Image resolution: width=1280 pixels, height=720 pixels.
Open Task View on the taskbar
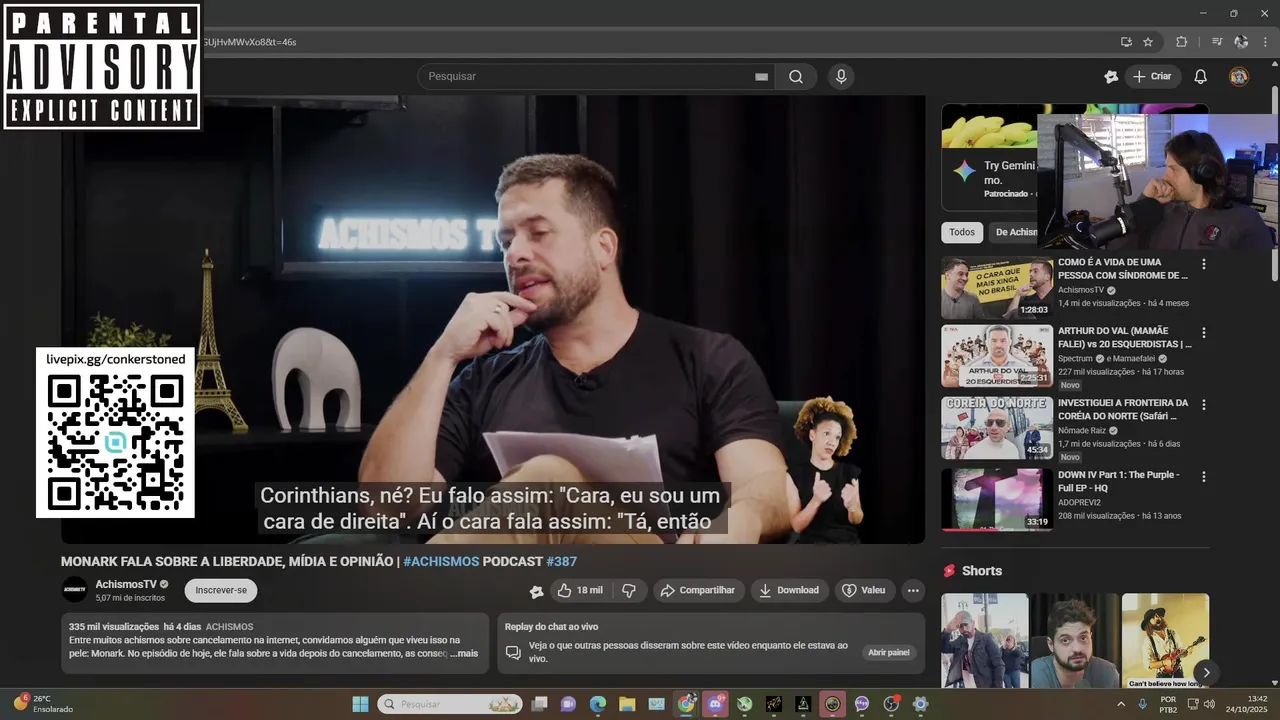pyautogui.click(x=539, y=704)
